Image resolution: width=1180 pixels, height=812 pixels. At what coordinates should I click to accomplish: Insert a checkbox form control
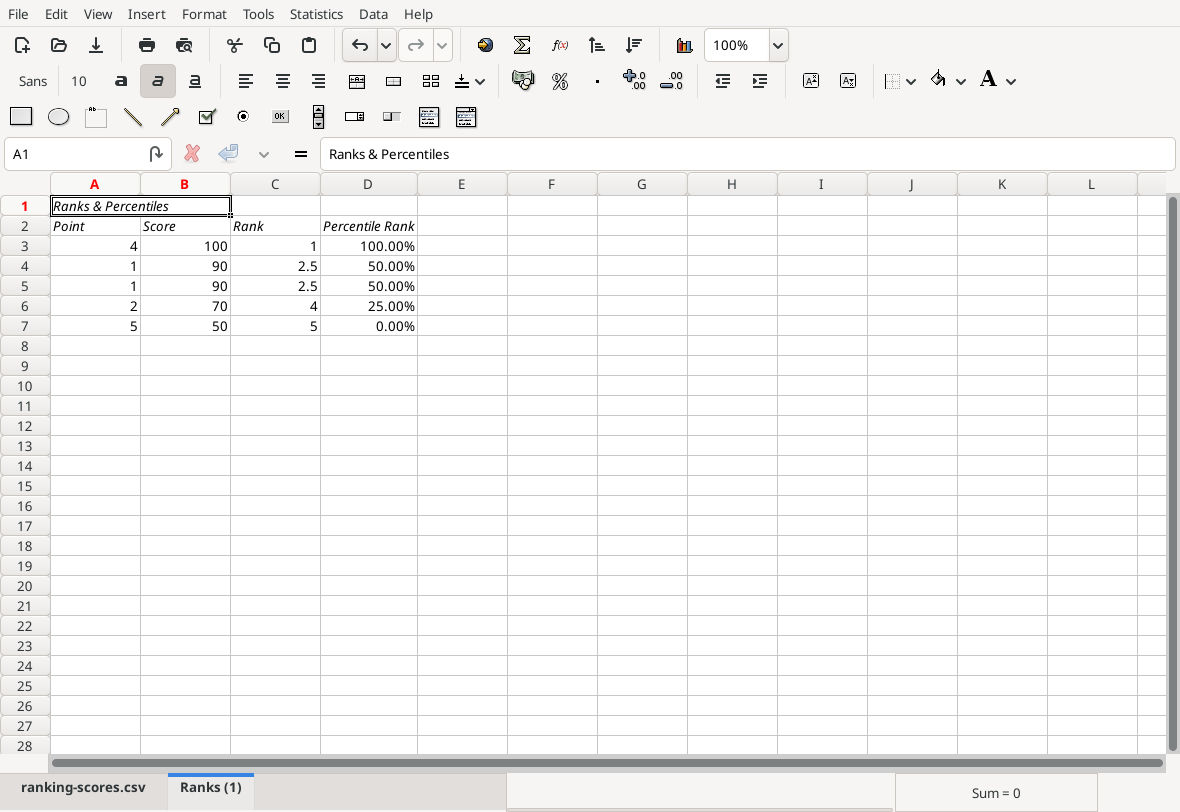206,117
